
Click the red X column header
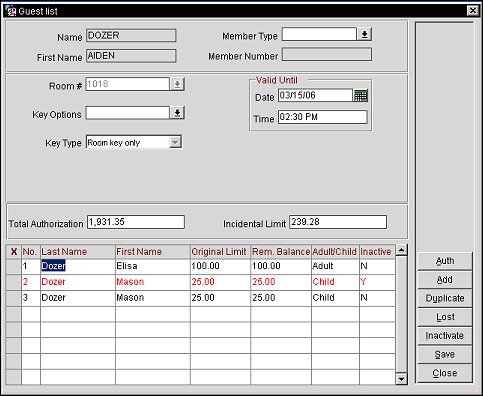14,252
